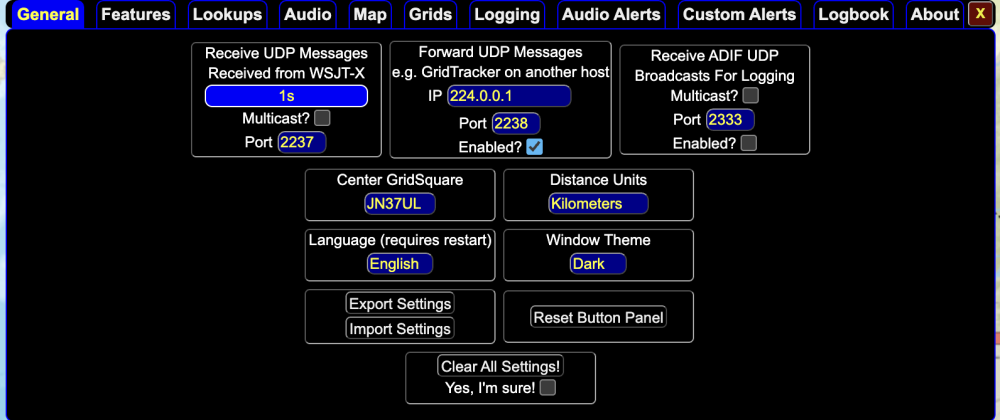
Task: Open the Features tab
Action: [x=136, y=15]
